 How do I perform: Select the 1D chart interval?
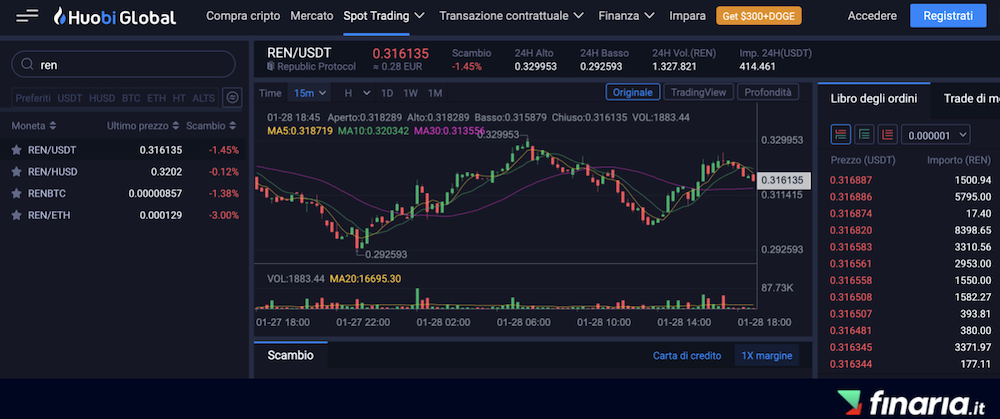click(387, 93)
